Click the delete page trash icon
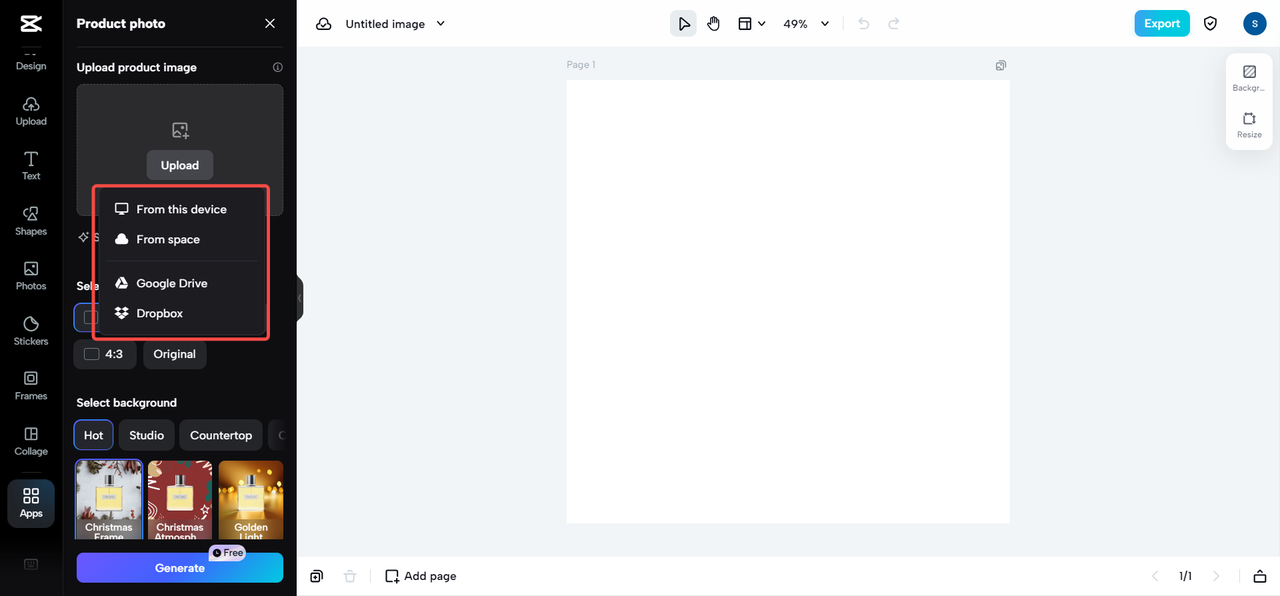 349,576
